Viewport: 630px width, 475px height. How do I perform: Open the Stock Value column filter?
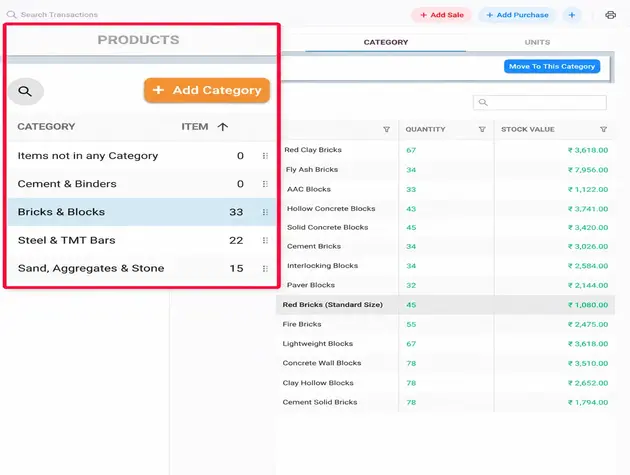click(603, 129)
